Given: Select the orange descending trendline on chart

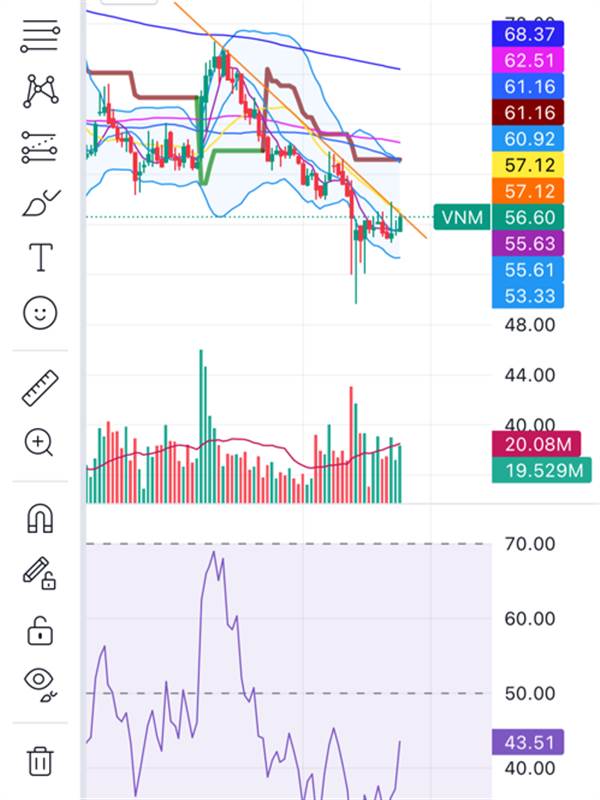Looking at the screenshot, I should click(x=300, y=120).
